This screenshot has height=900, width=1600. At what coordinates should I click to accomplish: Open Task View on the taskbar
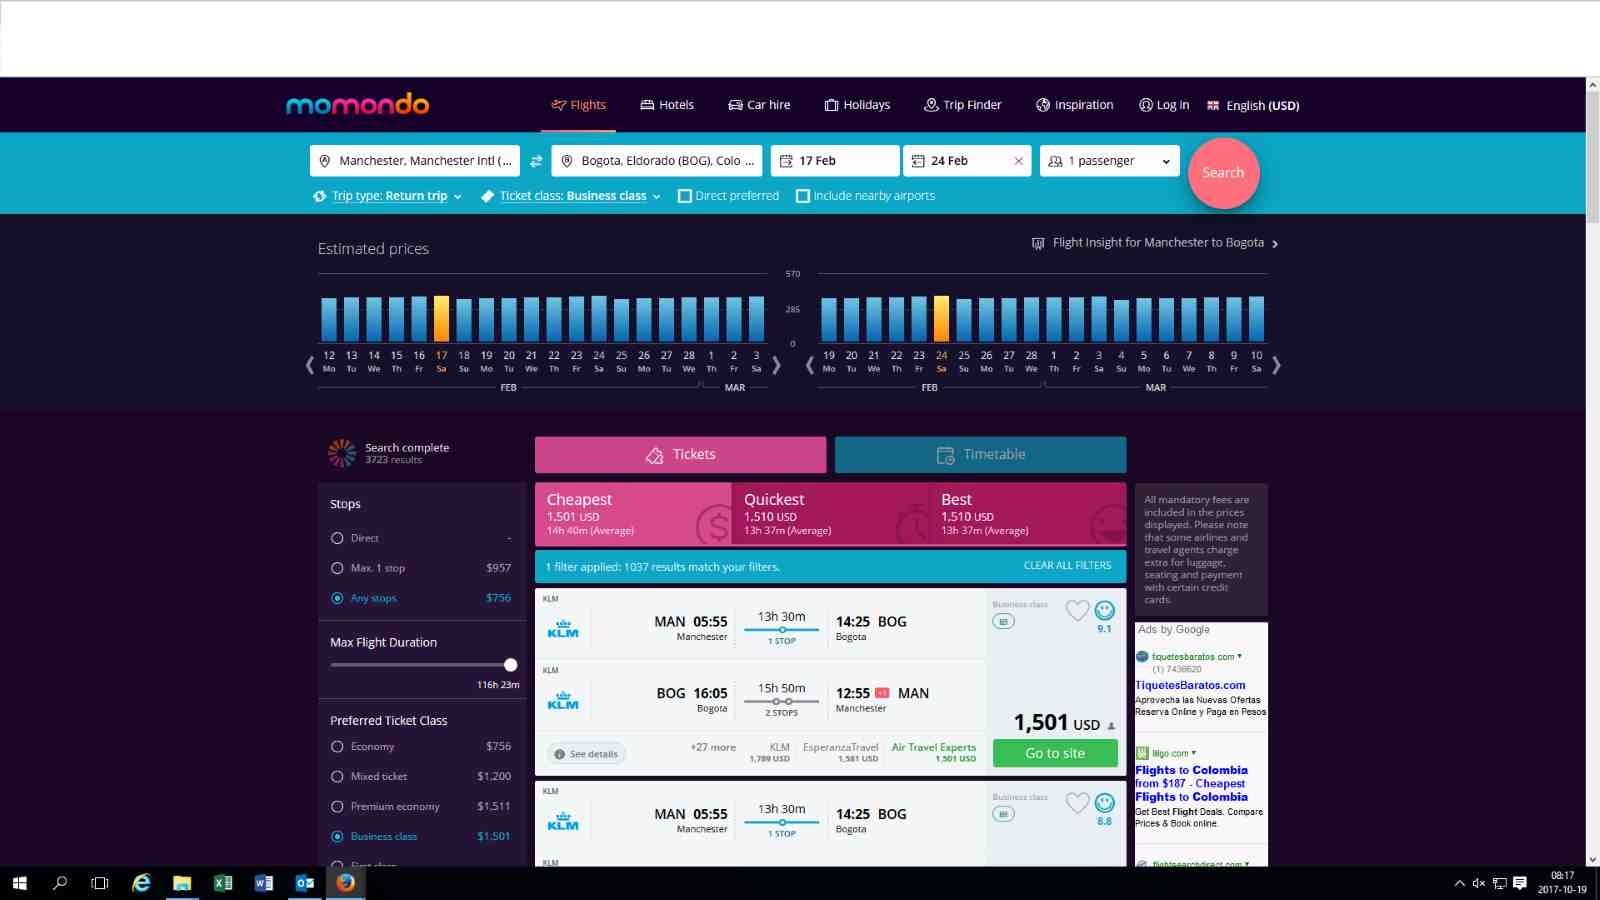pyautogui.click(x=100, y=883)
